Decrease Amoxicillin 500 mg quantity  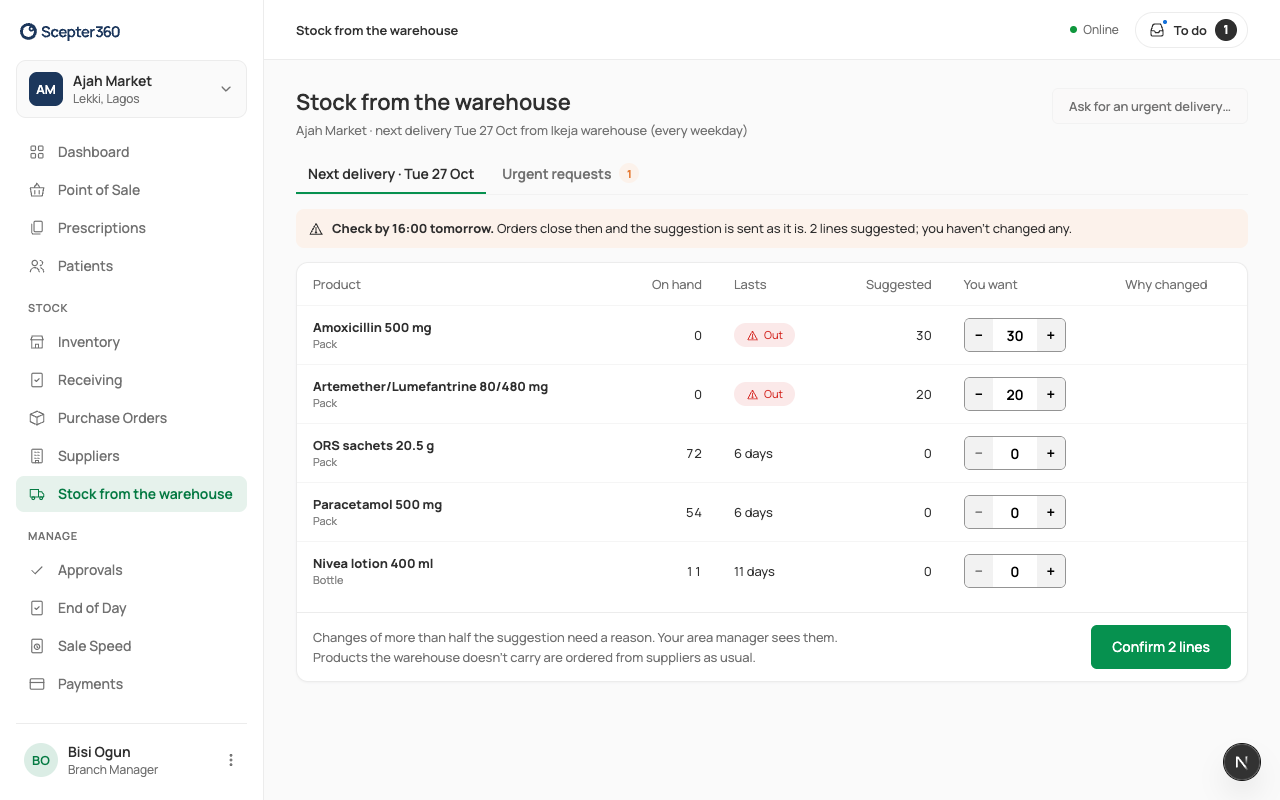pyautogui.click(x=979, y=335)
